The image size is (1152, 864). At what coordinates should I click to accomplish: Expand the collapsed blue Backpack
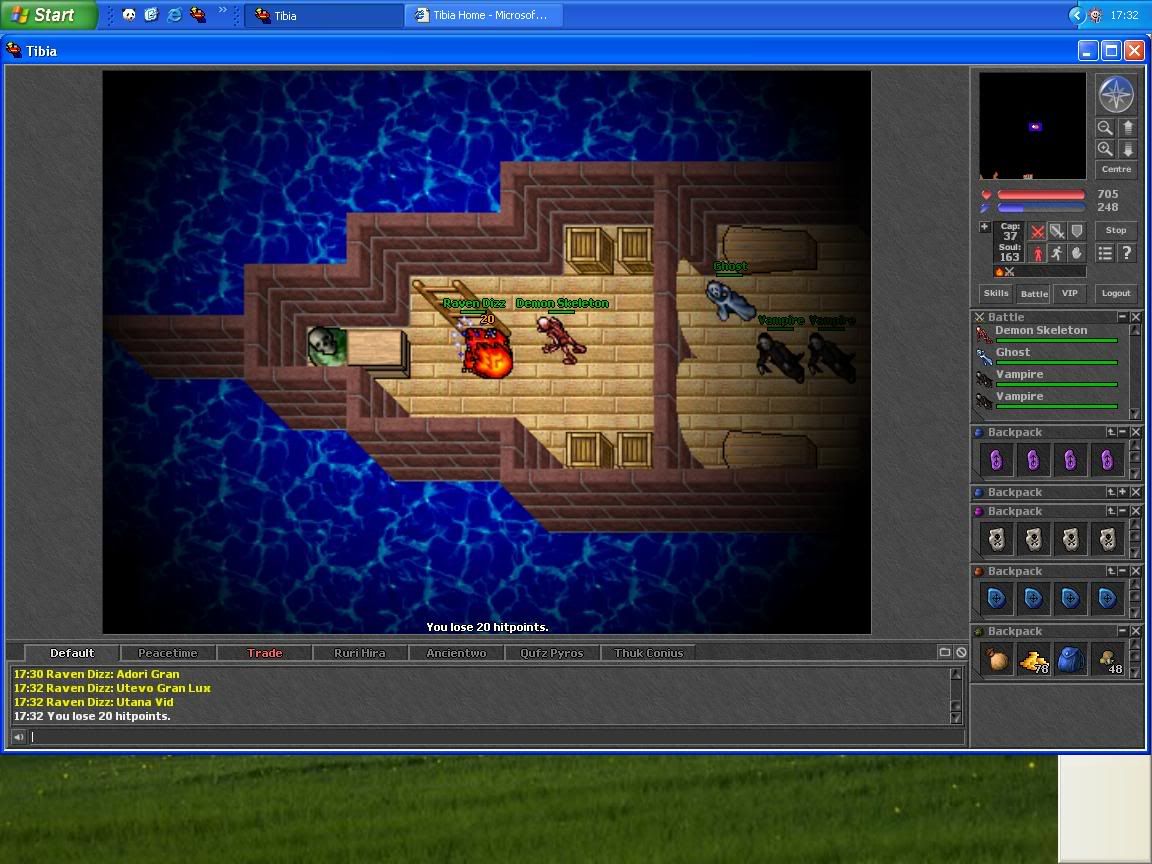pyautogui.click(x=1123, y=492)
